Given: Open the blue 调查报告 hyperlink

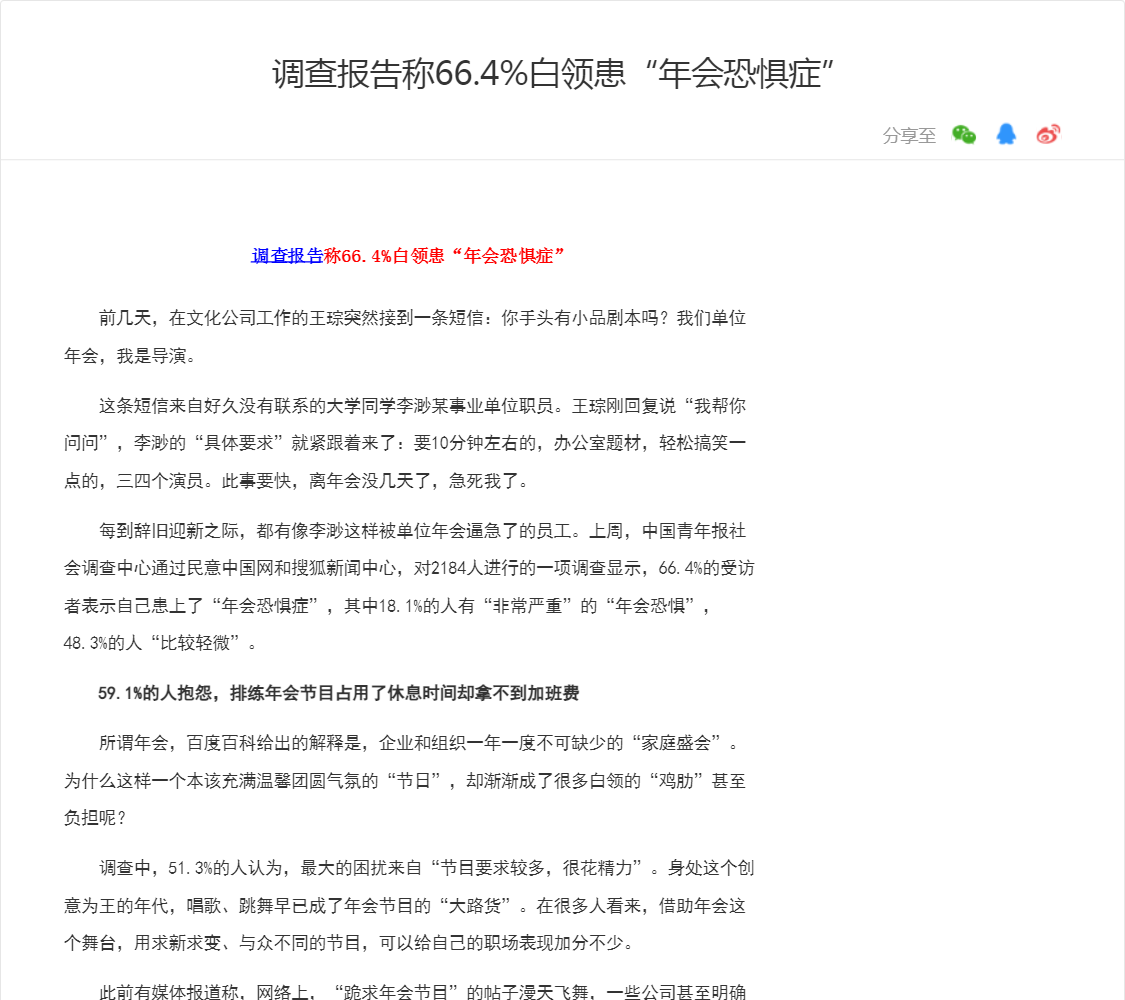Looking at the screenshot, I should click(287, 255).
